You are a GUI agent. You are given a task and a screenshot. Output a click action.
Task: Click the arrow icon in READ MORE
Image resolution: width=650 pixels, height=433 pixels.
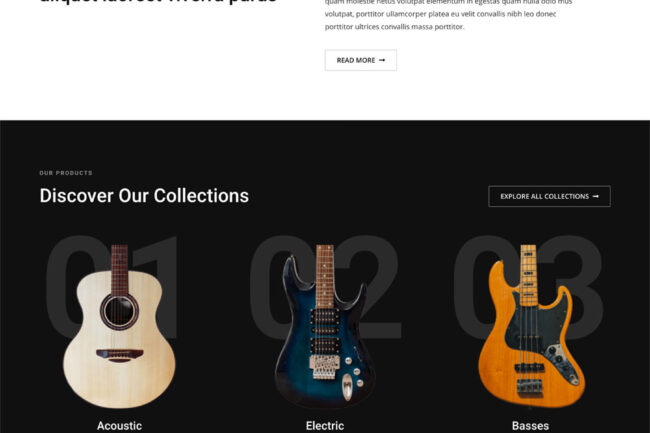[x=382, y=60]
